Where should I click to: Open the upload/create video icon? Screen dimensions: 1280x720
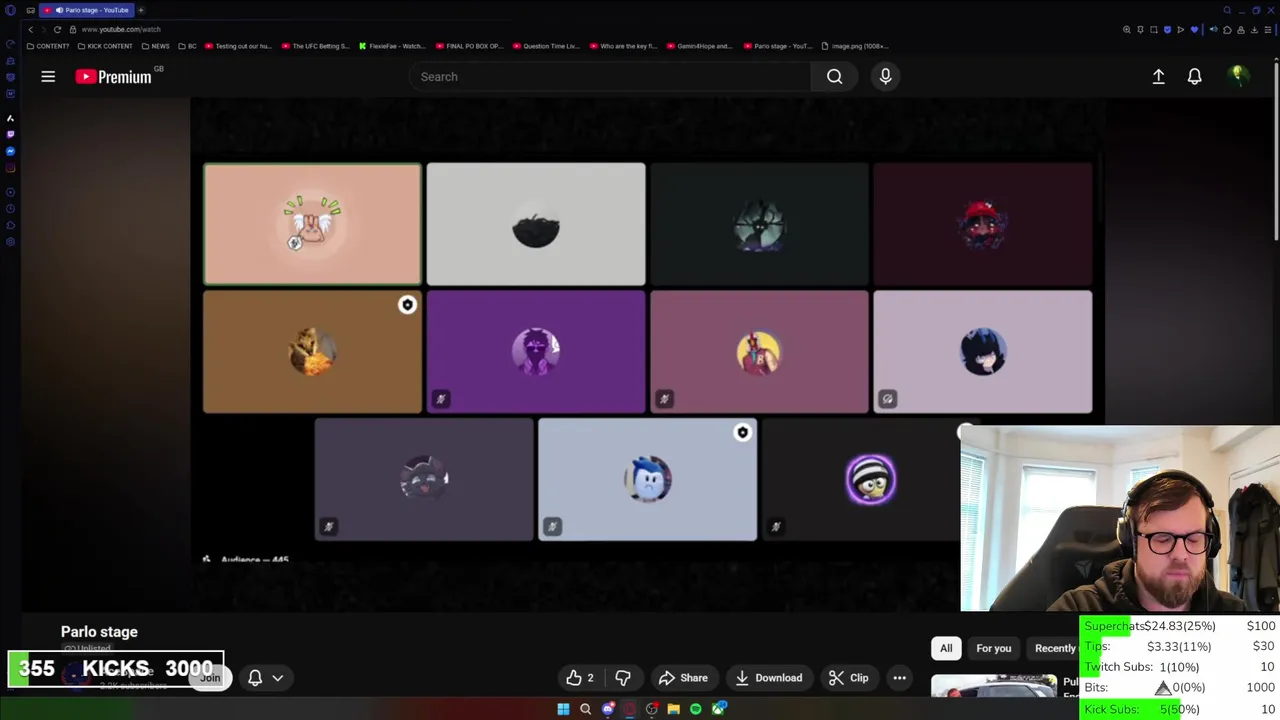1158,76
